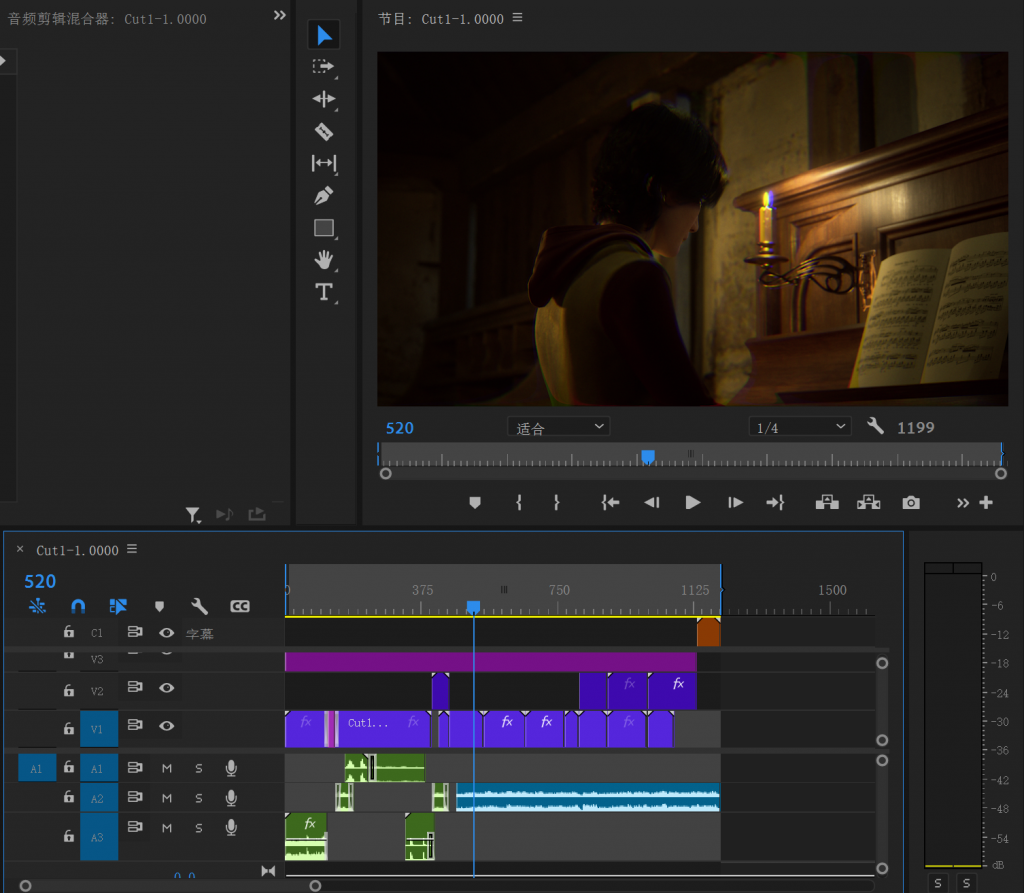The height and width of the screenshot is (893, 1024).
Task: Select the Razor tool
Action: coord(324,131)
